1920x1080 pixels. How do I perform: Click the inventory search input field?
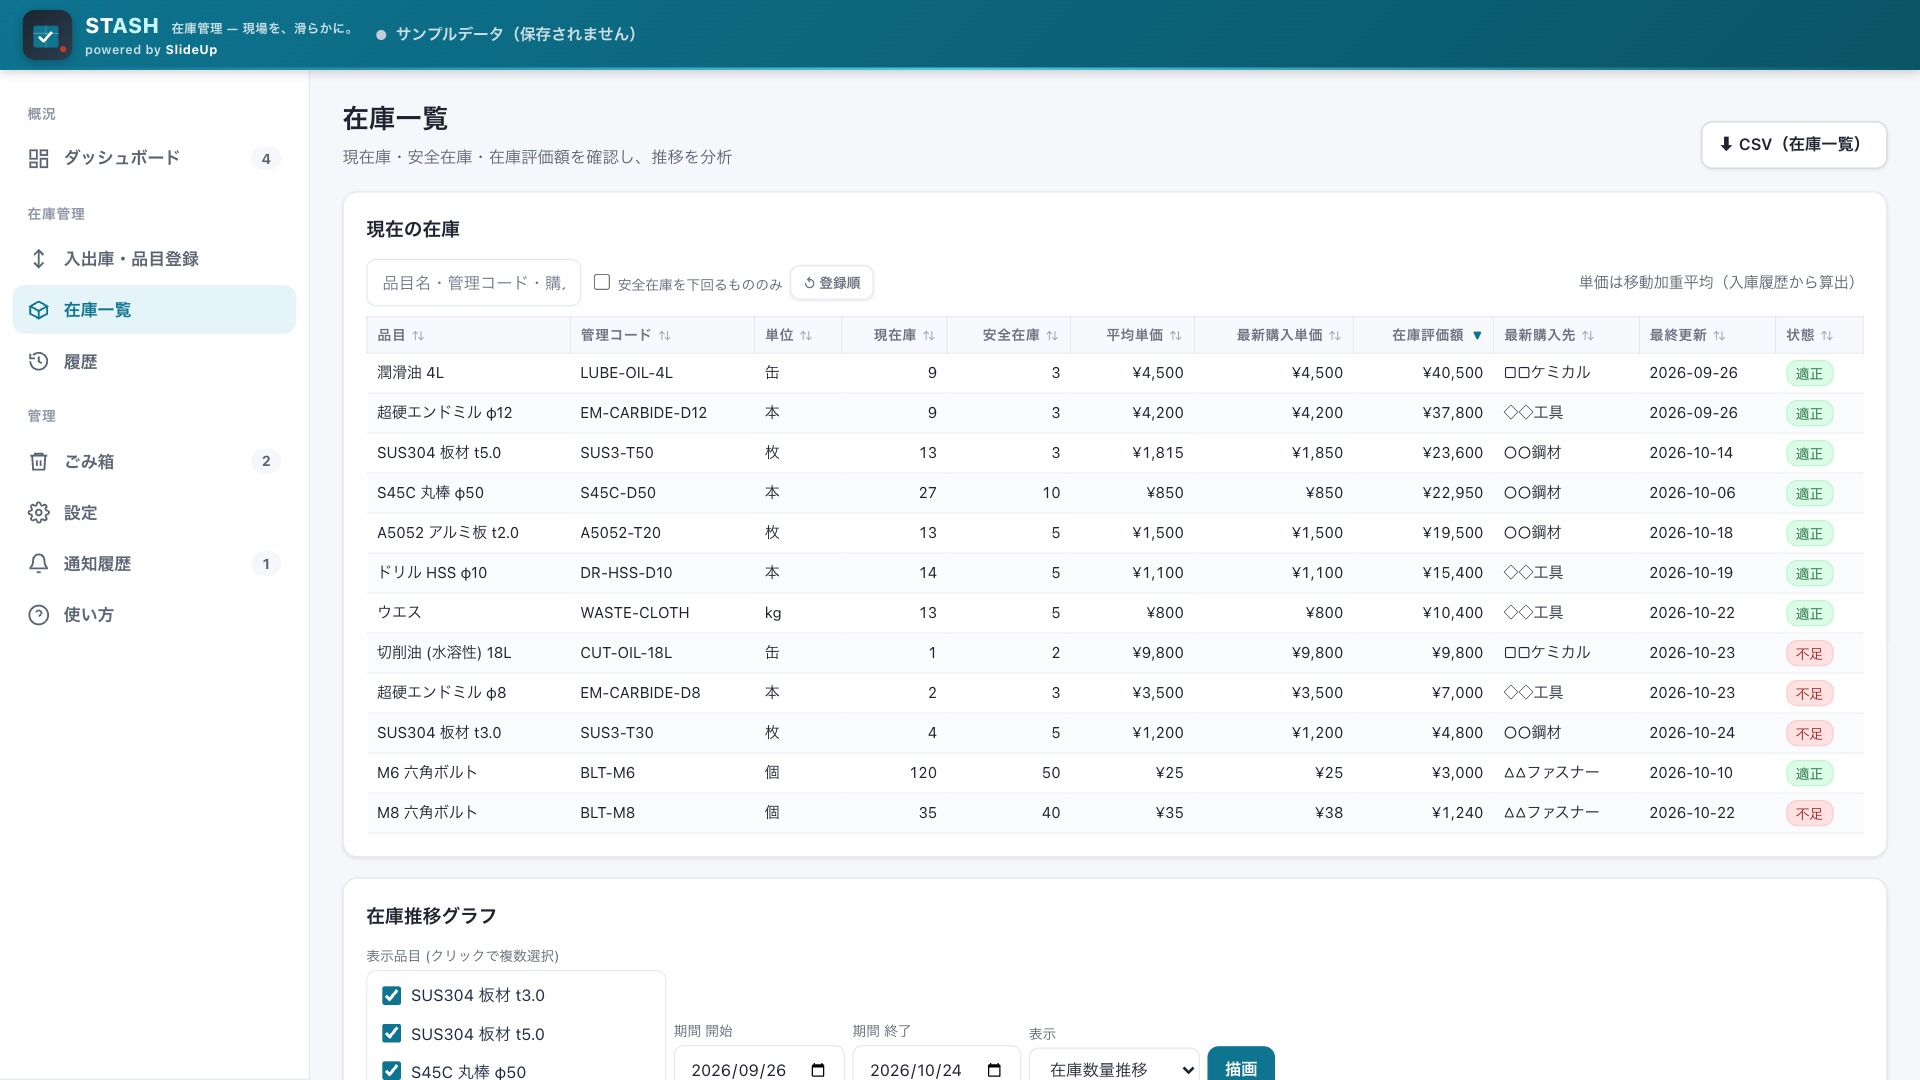[x=474, y=283]
